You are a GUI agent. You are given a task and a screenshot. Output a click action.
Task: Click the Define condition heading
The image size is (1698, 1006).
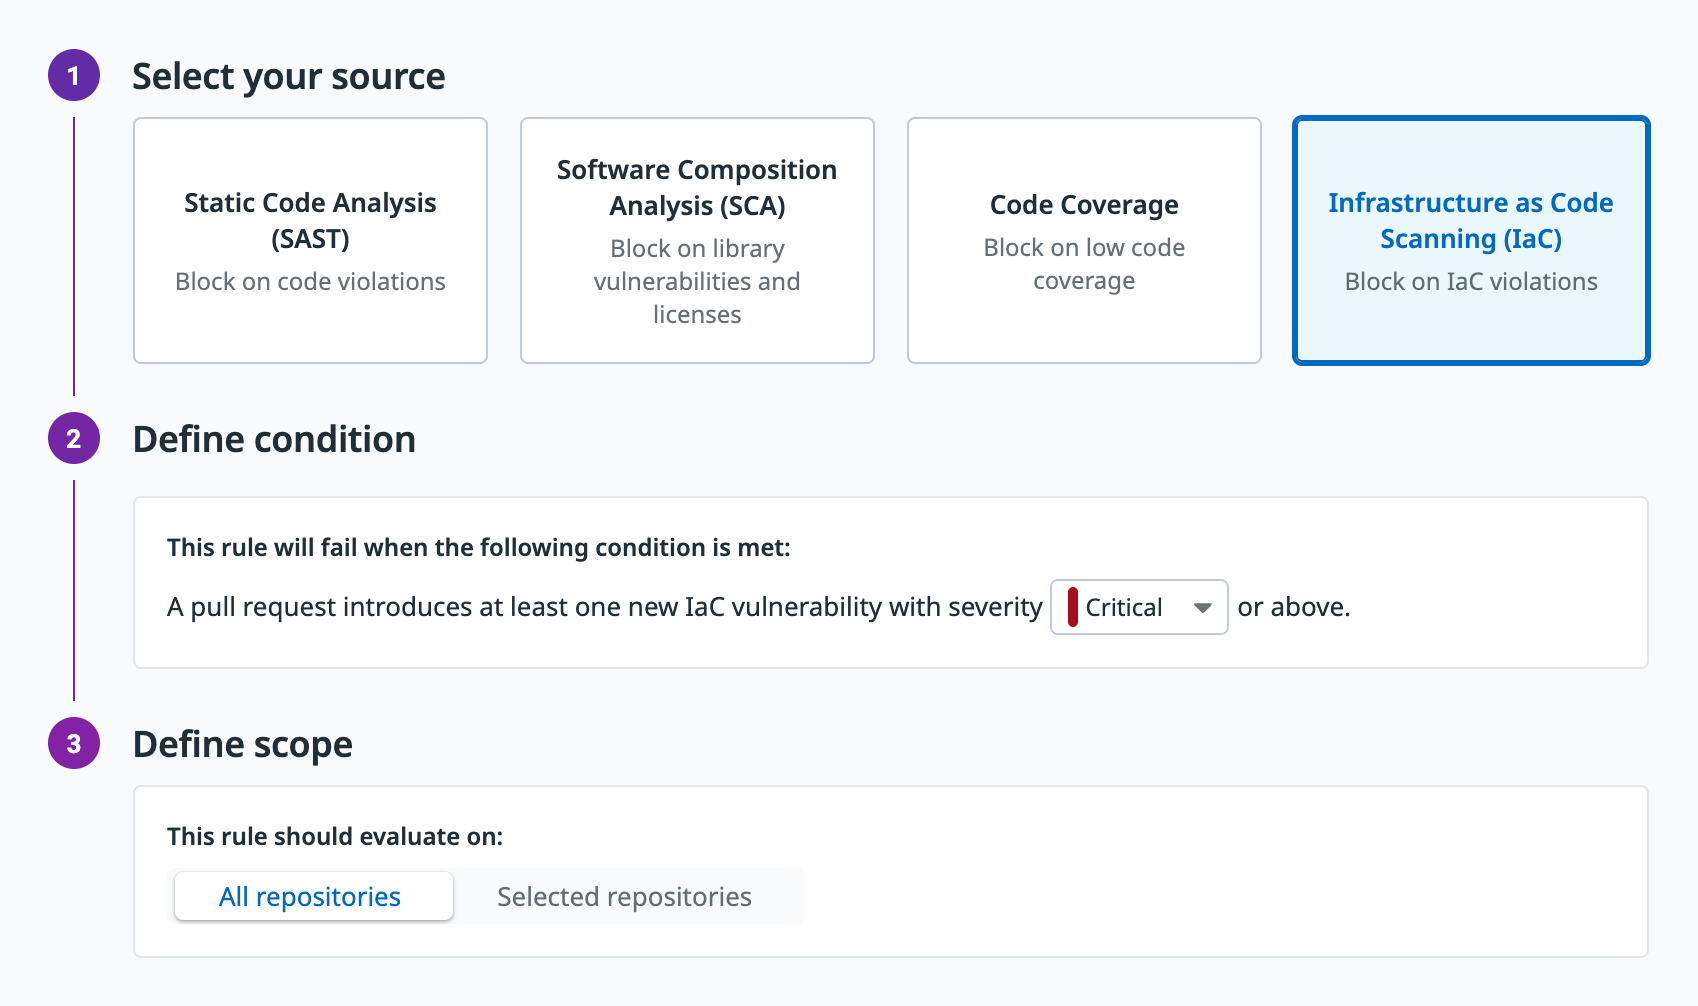pyautogui.click(x=274, y=440)
